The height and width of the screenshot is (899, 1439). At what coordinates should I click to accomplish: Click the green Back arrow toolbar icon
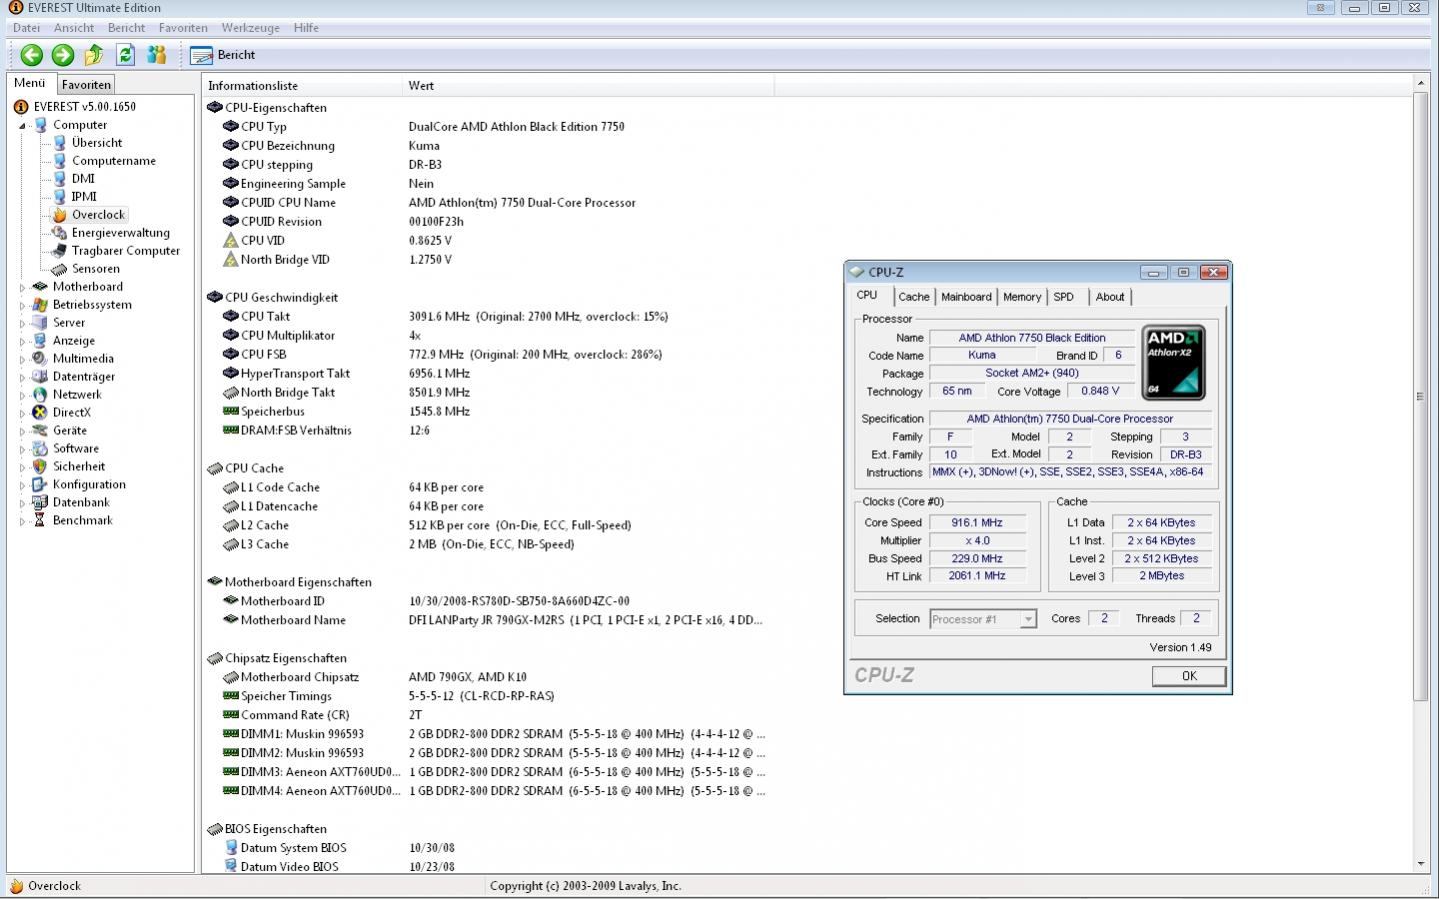32,55
